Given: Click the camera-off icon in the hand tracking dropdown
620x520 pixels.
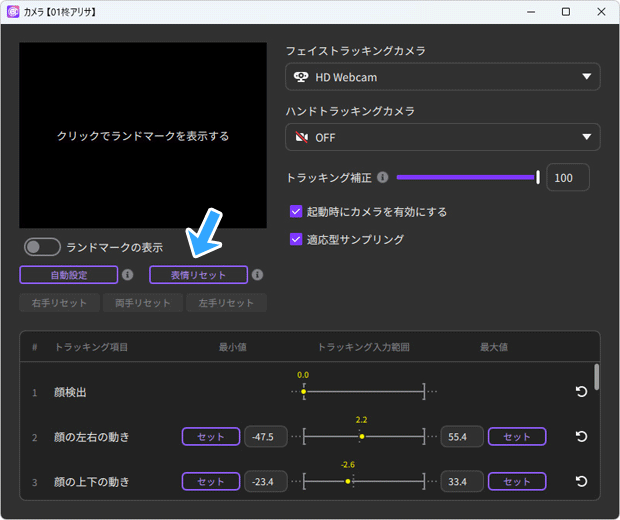Looking at the screenshot, I should pyautogui.click(x=302, y=137).
